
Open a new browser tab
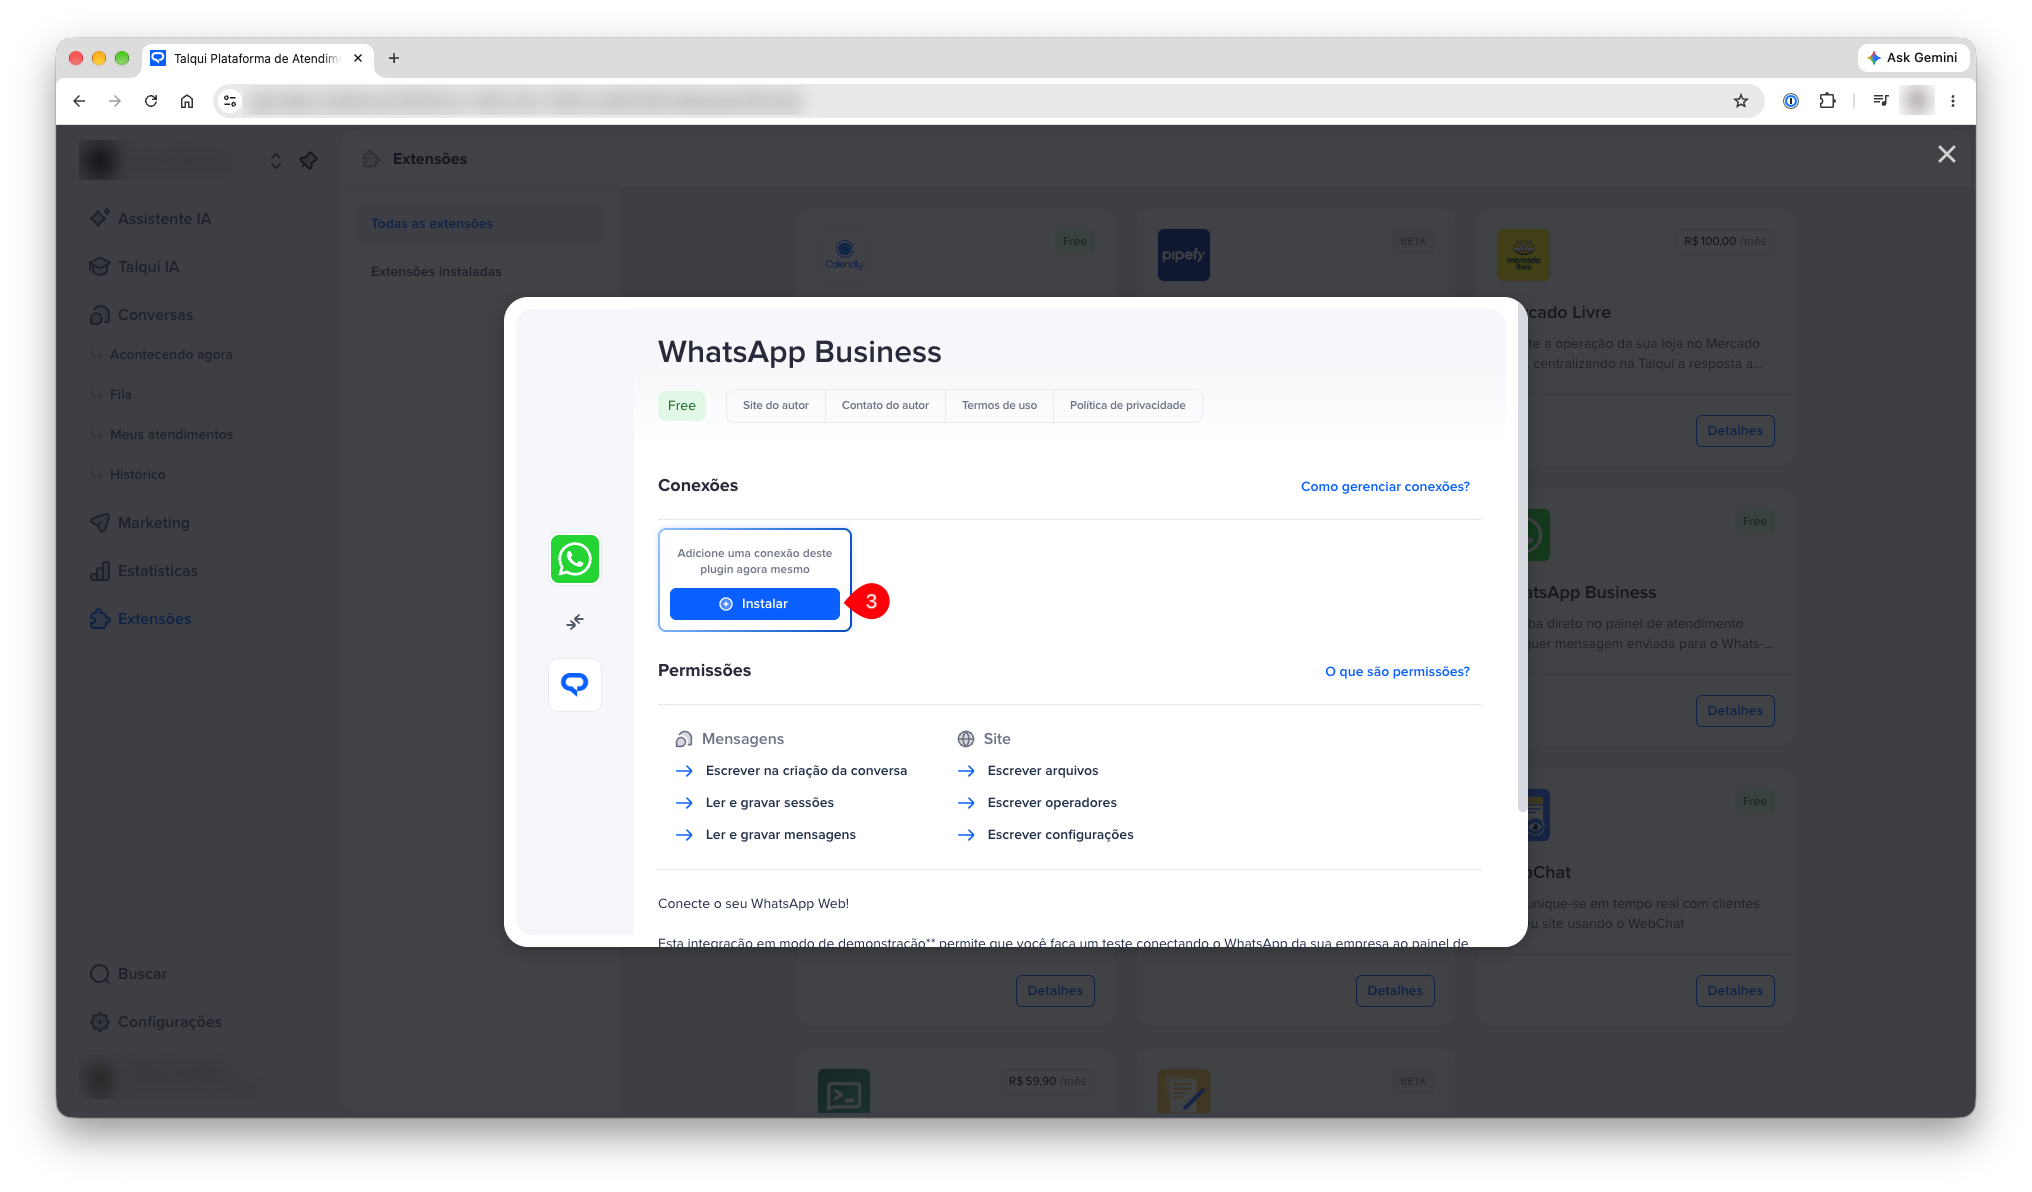[x=394, y=58]
